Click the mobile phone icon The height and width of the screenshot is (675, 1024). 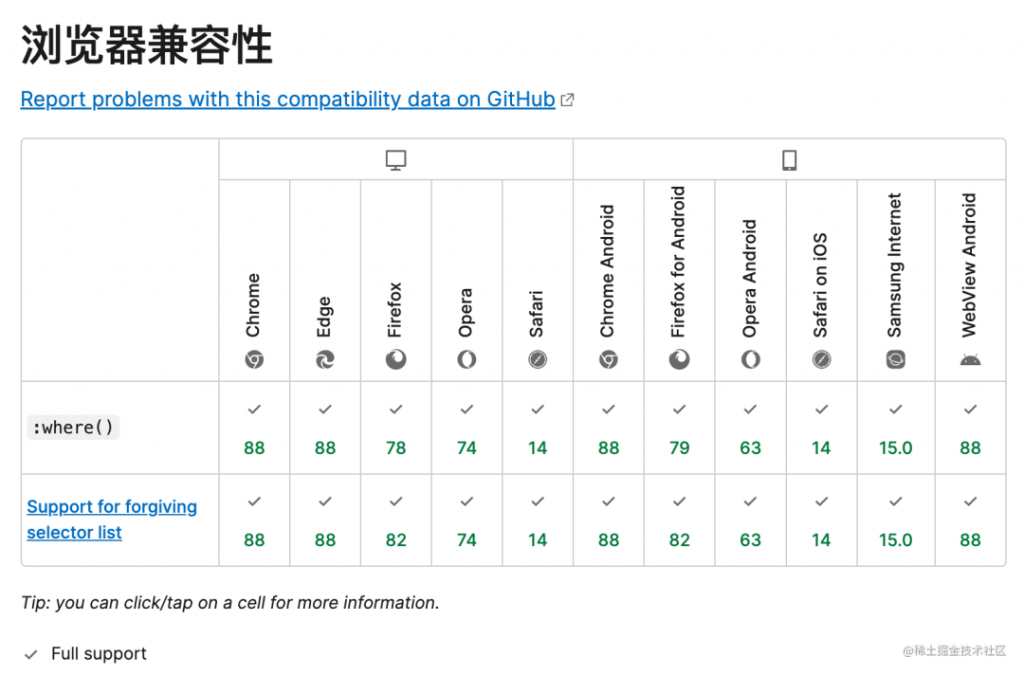point(790,160)
